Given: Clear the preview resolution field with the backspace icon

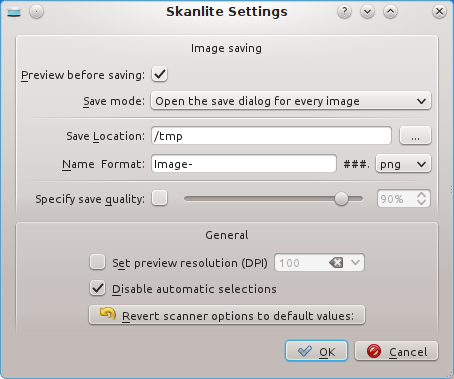Looking at the screenshot, I should point(336,263).
